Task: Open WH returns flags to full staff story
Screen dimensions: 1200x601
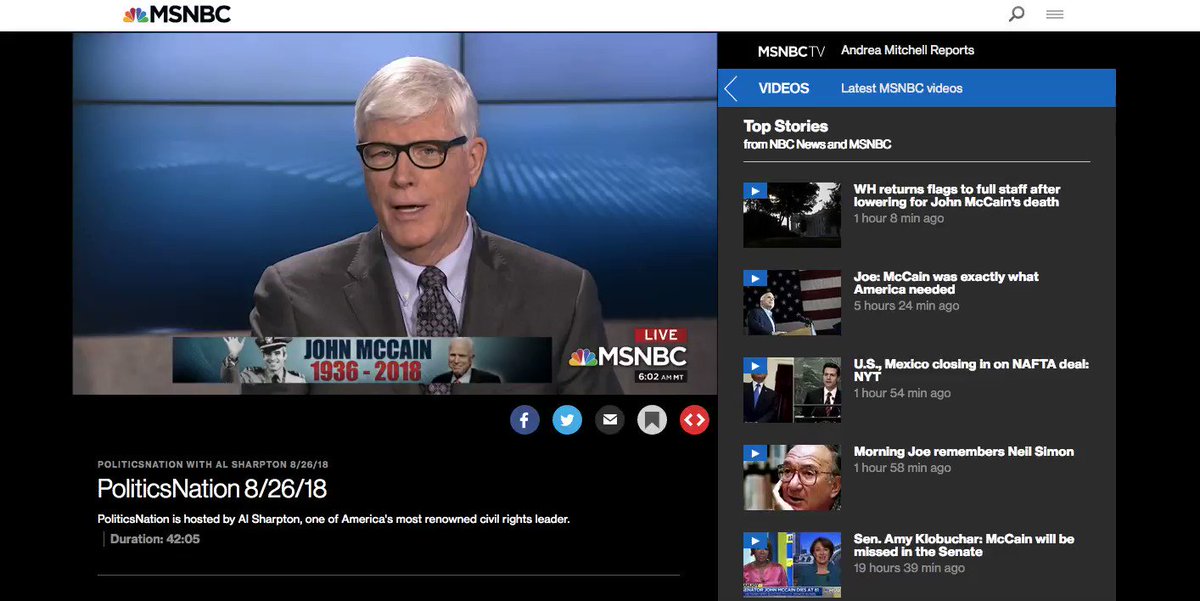Action: [x=957, y=195]
